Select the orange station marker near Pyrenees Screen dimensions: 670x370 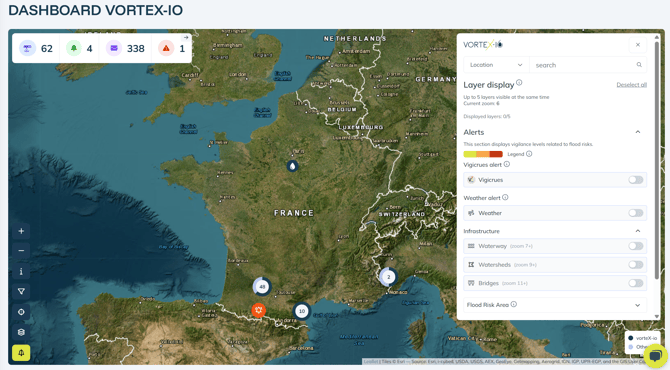point(259,310)
